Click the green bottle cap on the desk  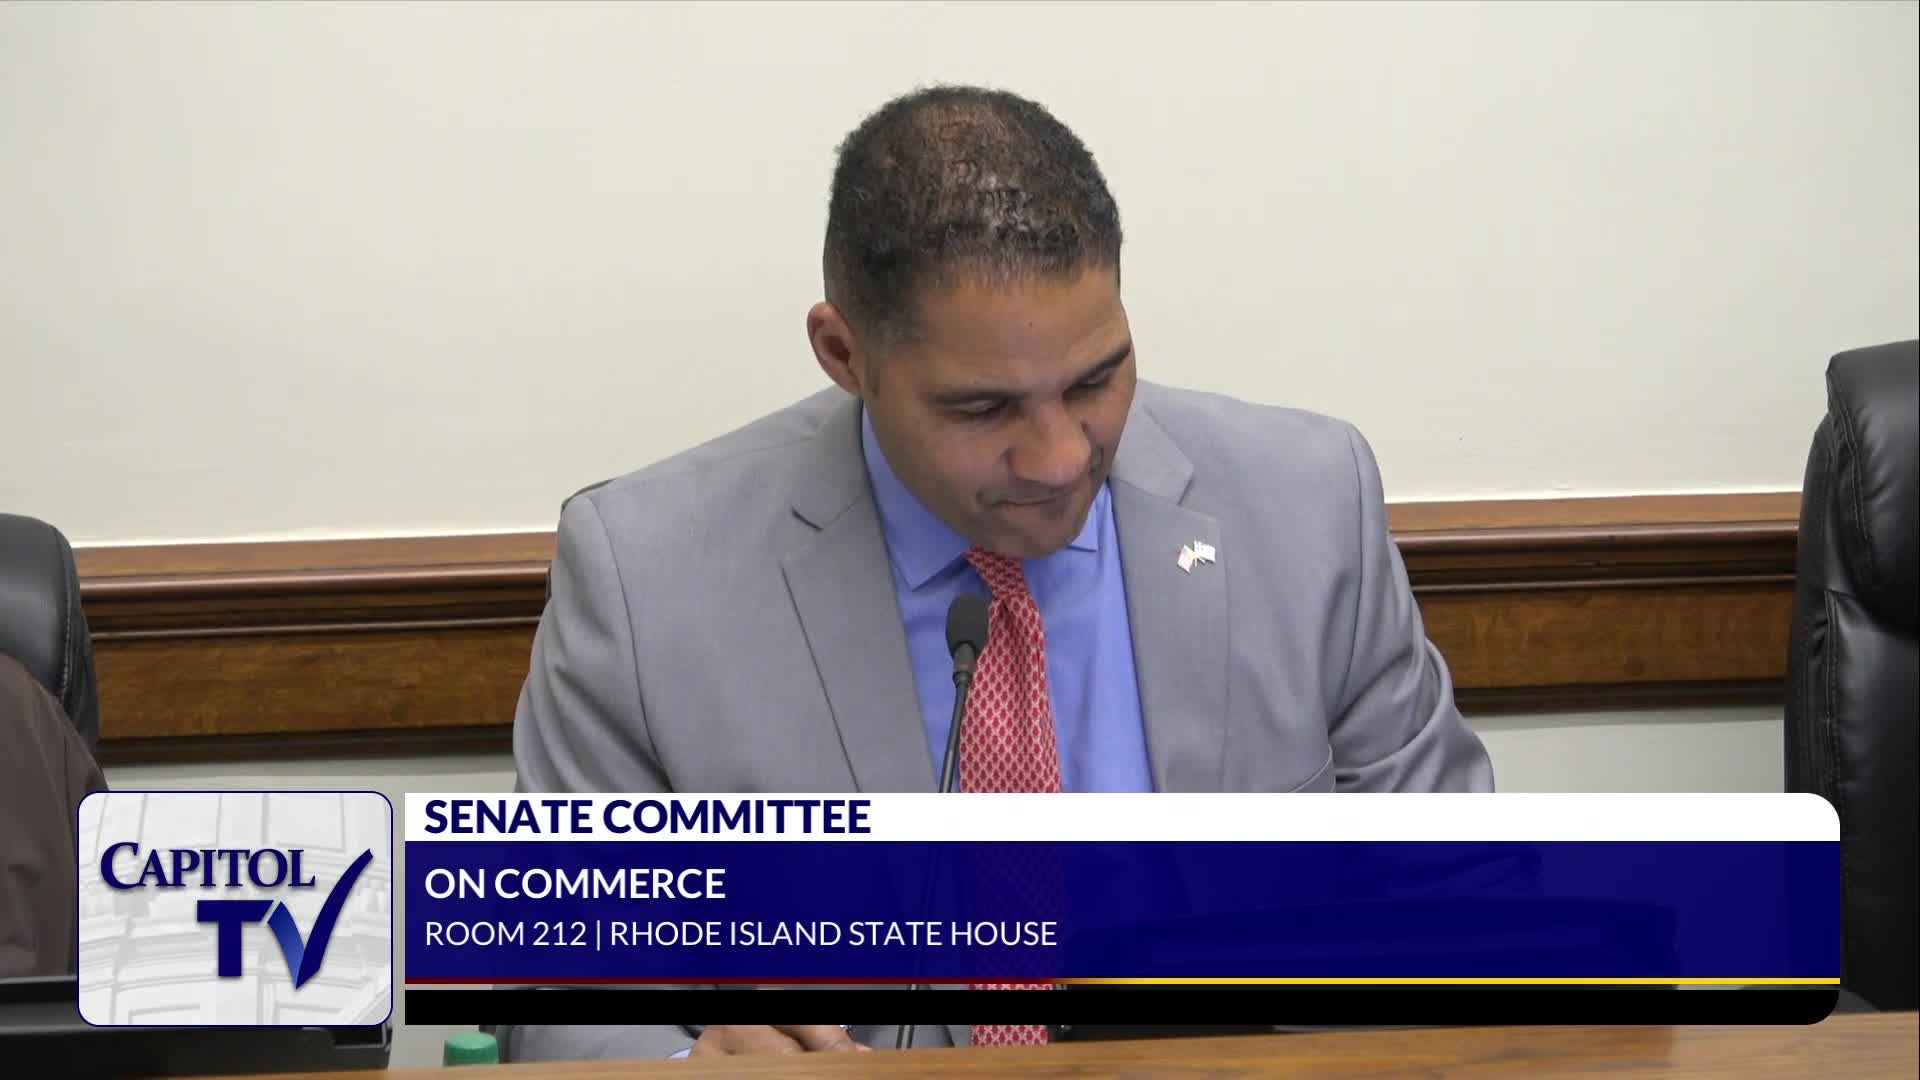click(x=470, y=1047)
